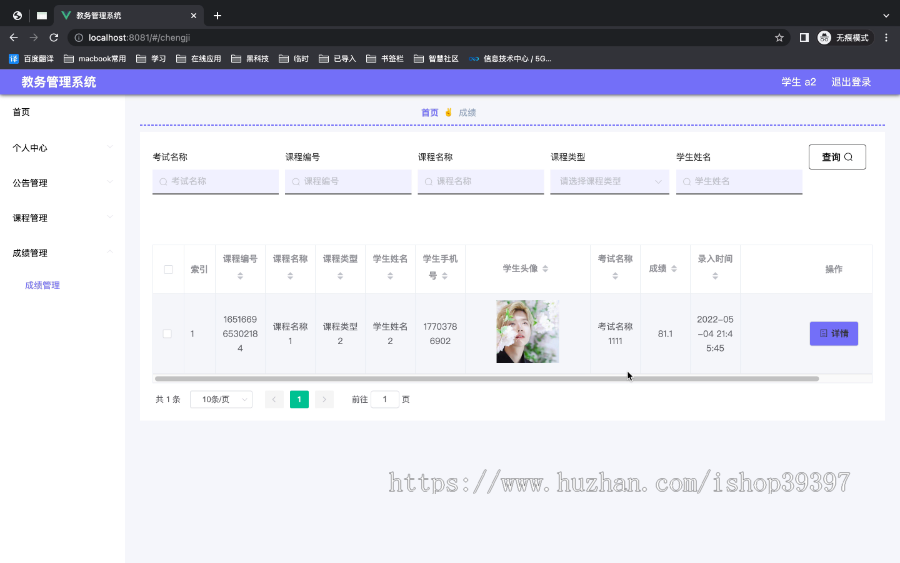
Task: Open the 课程类型 select dropdown
Action: [610, 181]
